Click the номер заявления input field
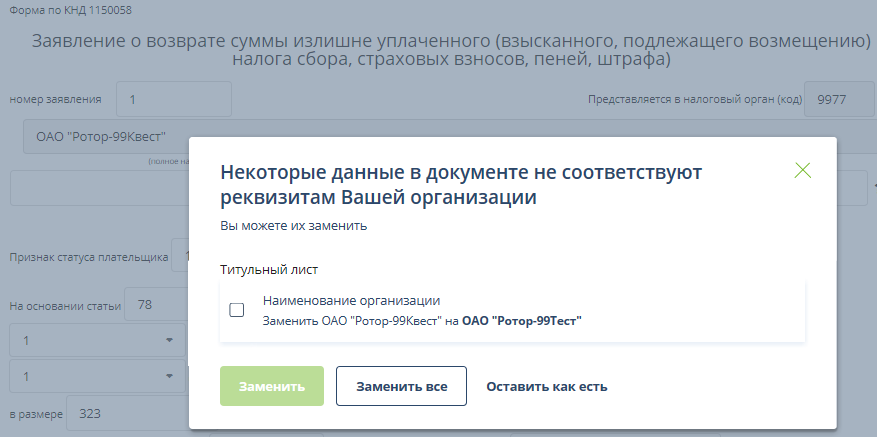The height and width of the screenshot is (437, 877). (x=173, y=99)
